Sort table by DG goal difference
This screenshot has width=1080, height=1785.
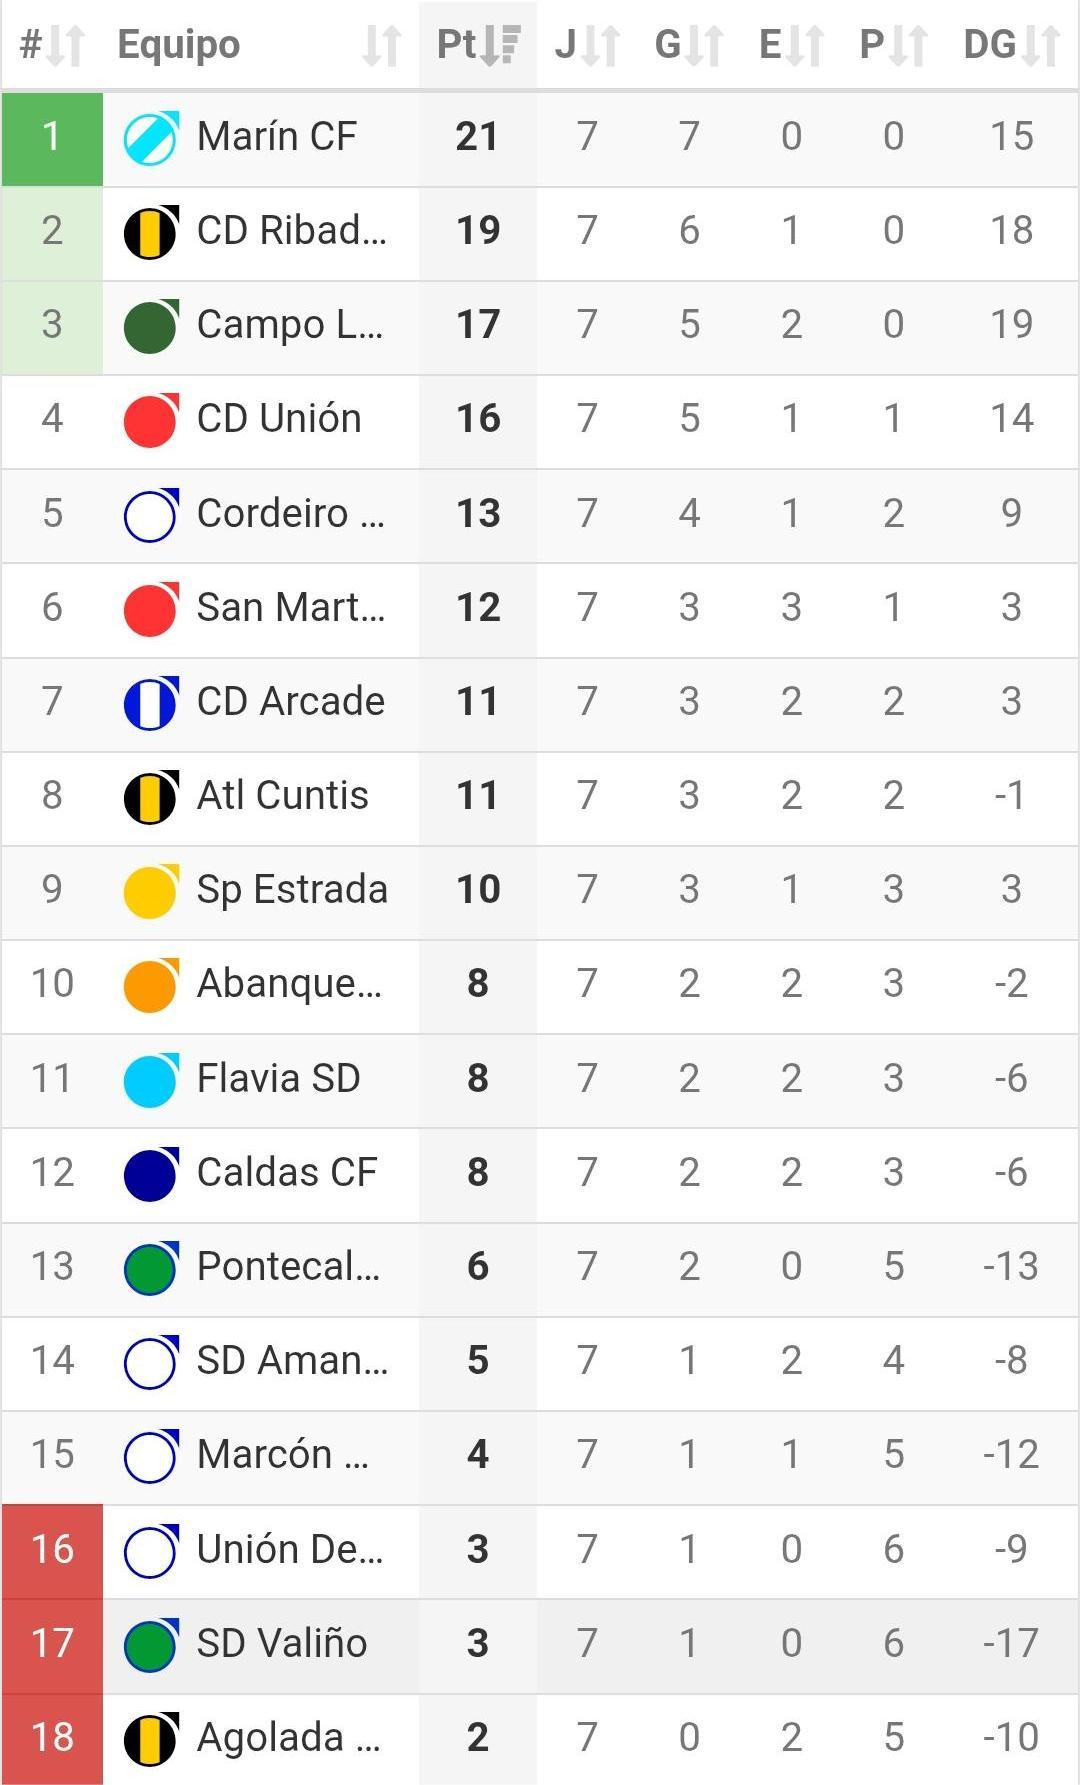[x=1011, y=45]
